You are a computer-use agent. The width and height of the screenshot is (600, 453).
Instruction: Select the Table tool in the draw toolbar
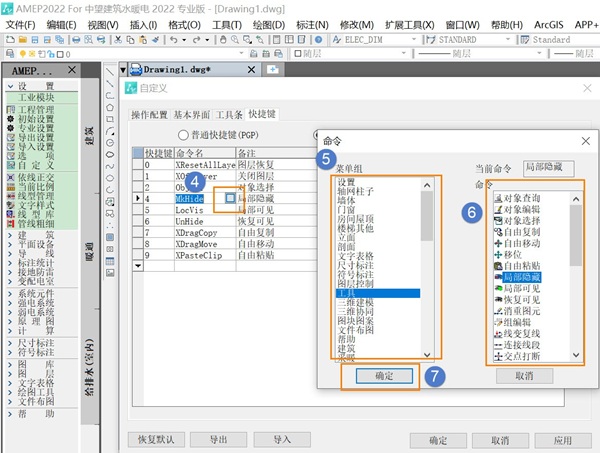point(110,261)
